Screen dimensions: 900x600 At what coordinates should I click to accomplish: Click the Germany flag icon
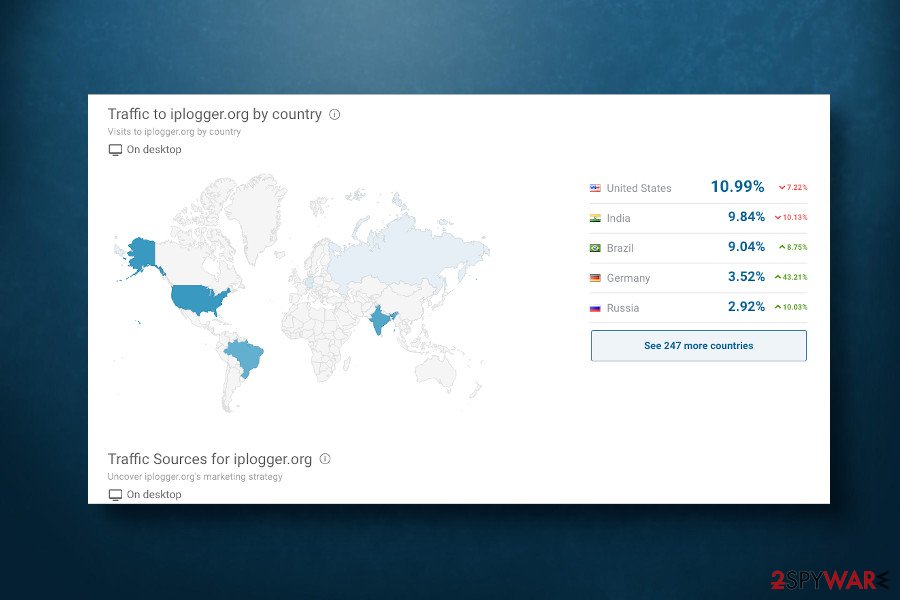click(595, 278)
